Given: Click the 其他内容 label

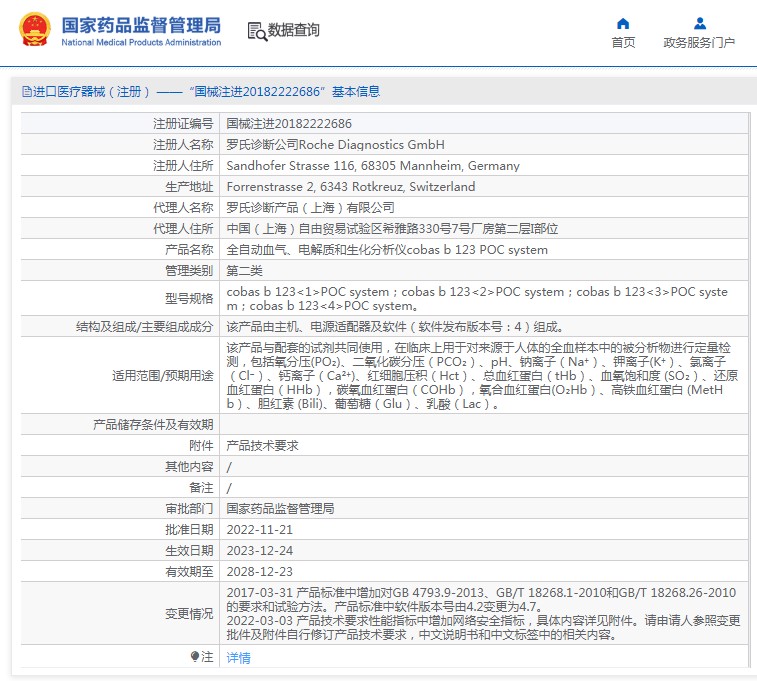Looking at the screenshot, I should click(x=189, y=467).
